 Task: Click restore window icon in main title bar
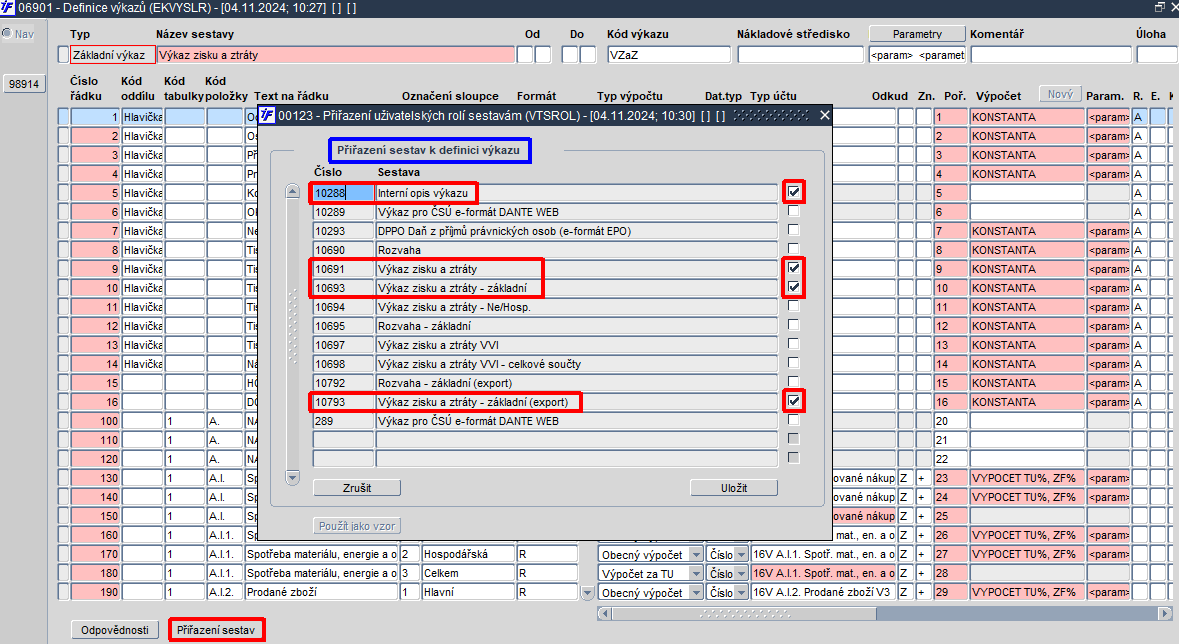[x=1159, y=7]
